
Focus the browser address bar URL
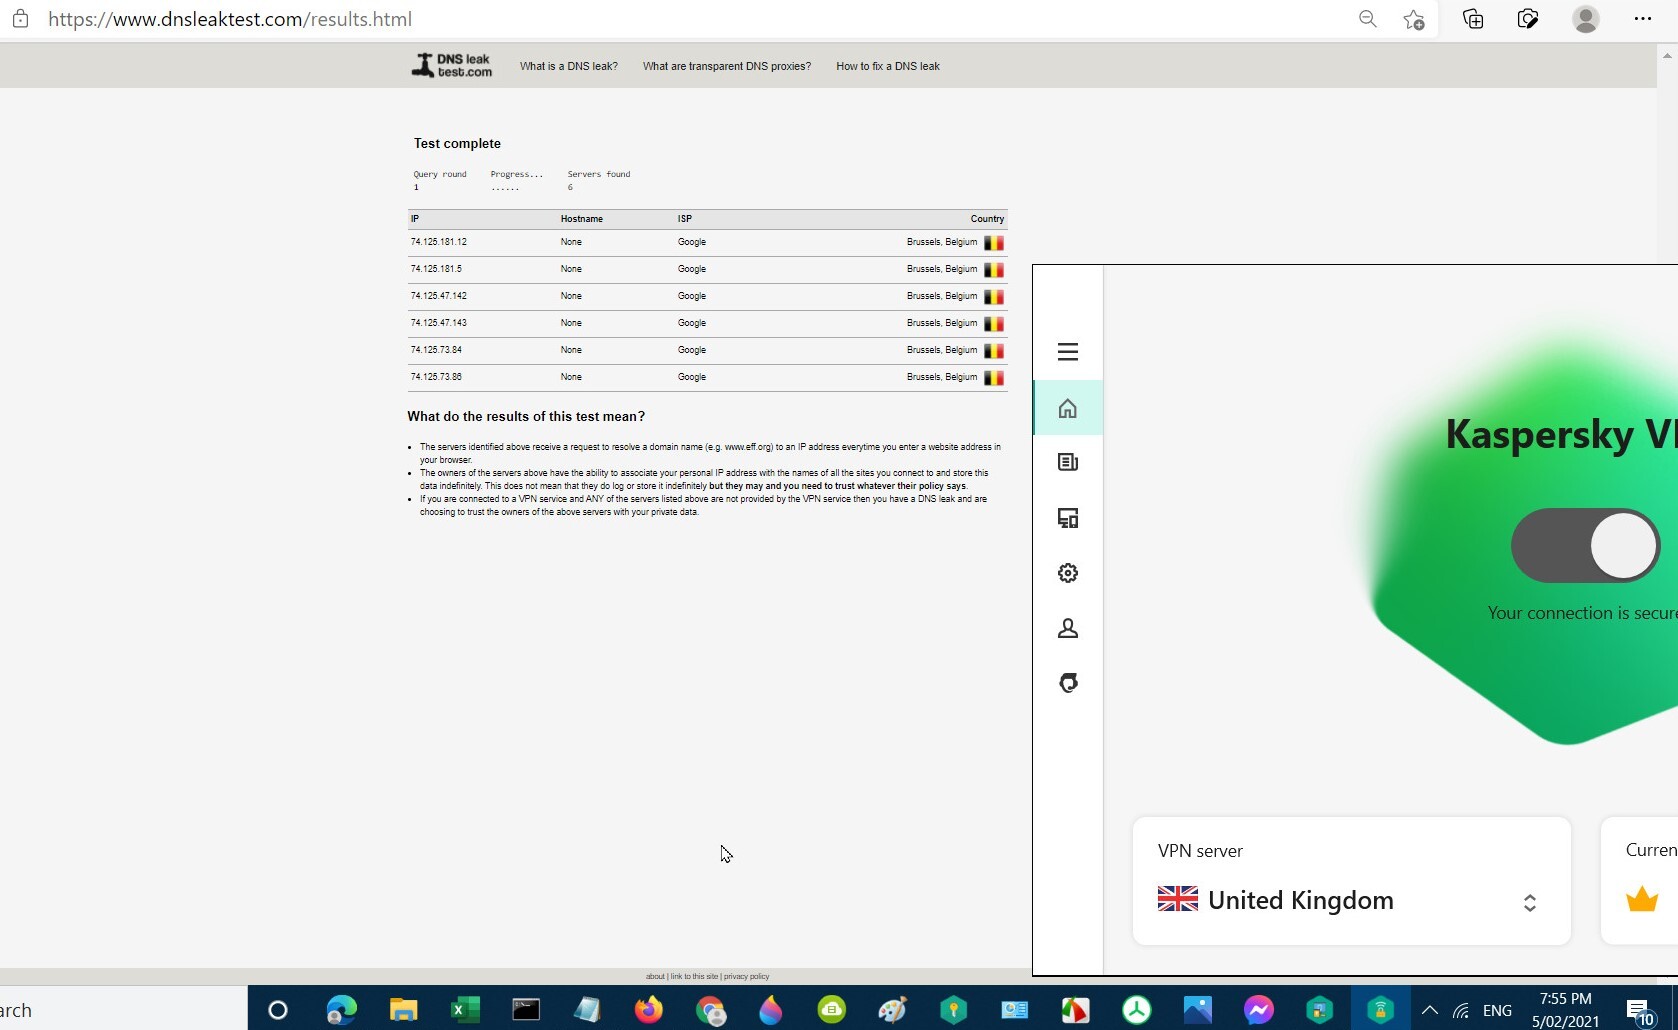[230, 19]
